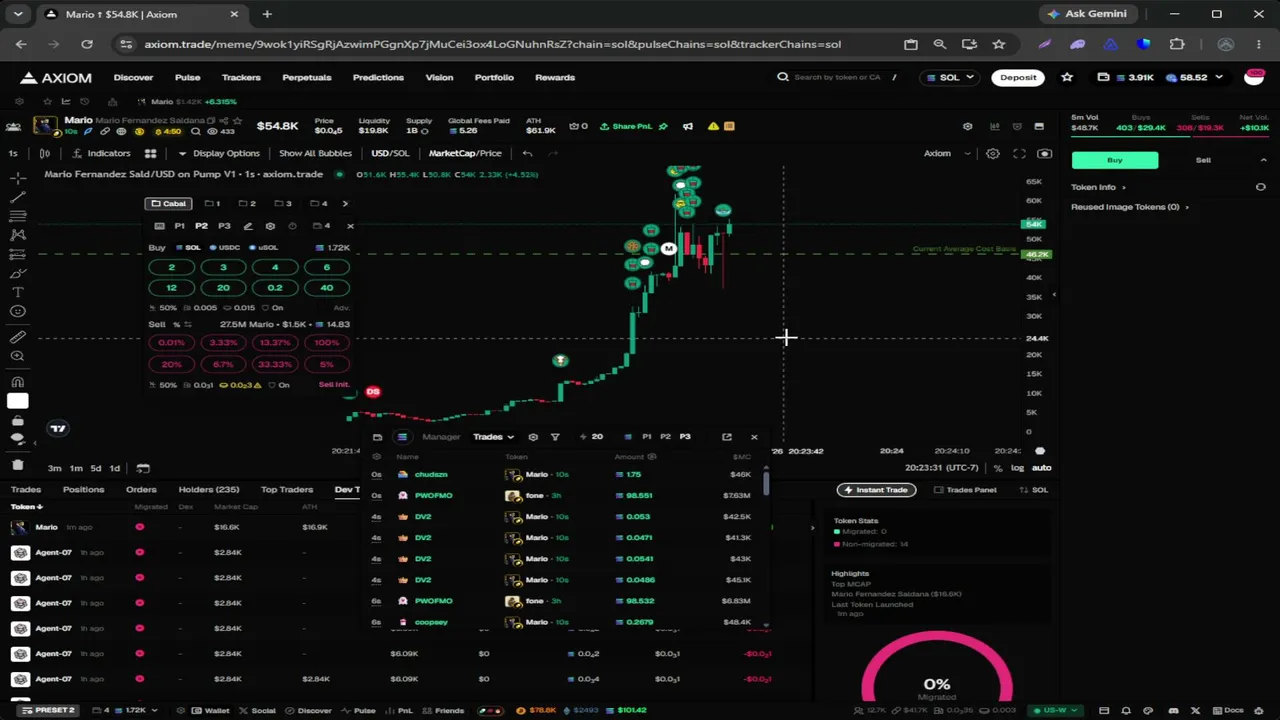This screenshot has height=720, width=1280.
Task: Click the trades manager vertical scrollbar
Action: coord(766,483)
